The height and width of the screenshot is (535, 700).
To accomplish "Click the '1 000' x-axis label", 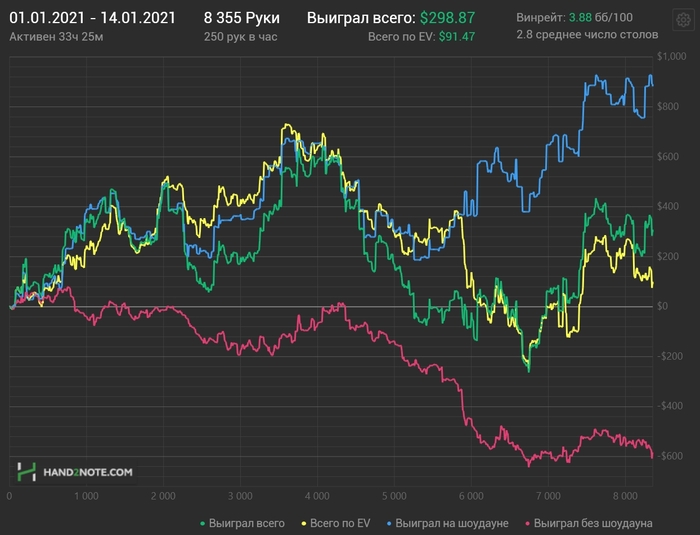I will click(86, 496).
